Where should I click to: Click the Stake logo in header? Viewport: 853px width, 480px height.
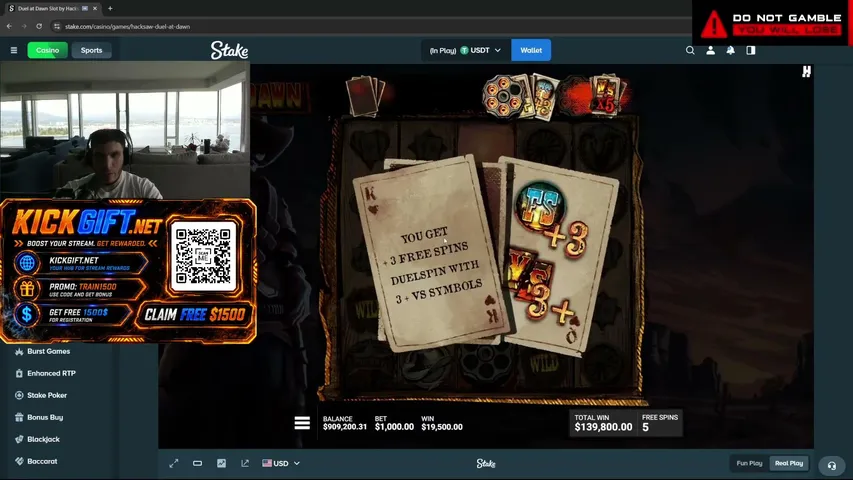(229, 50)
